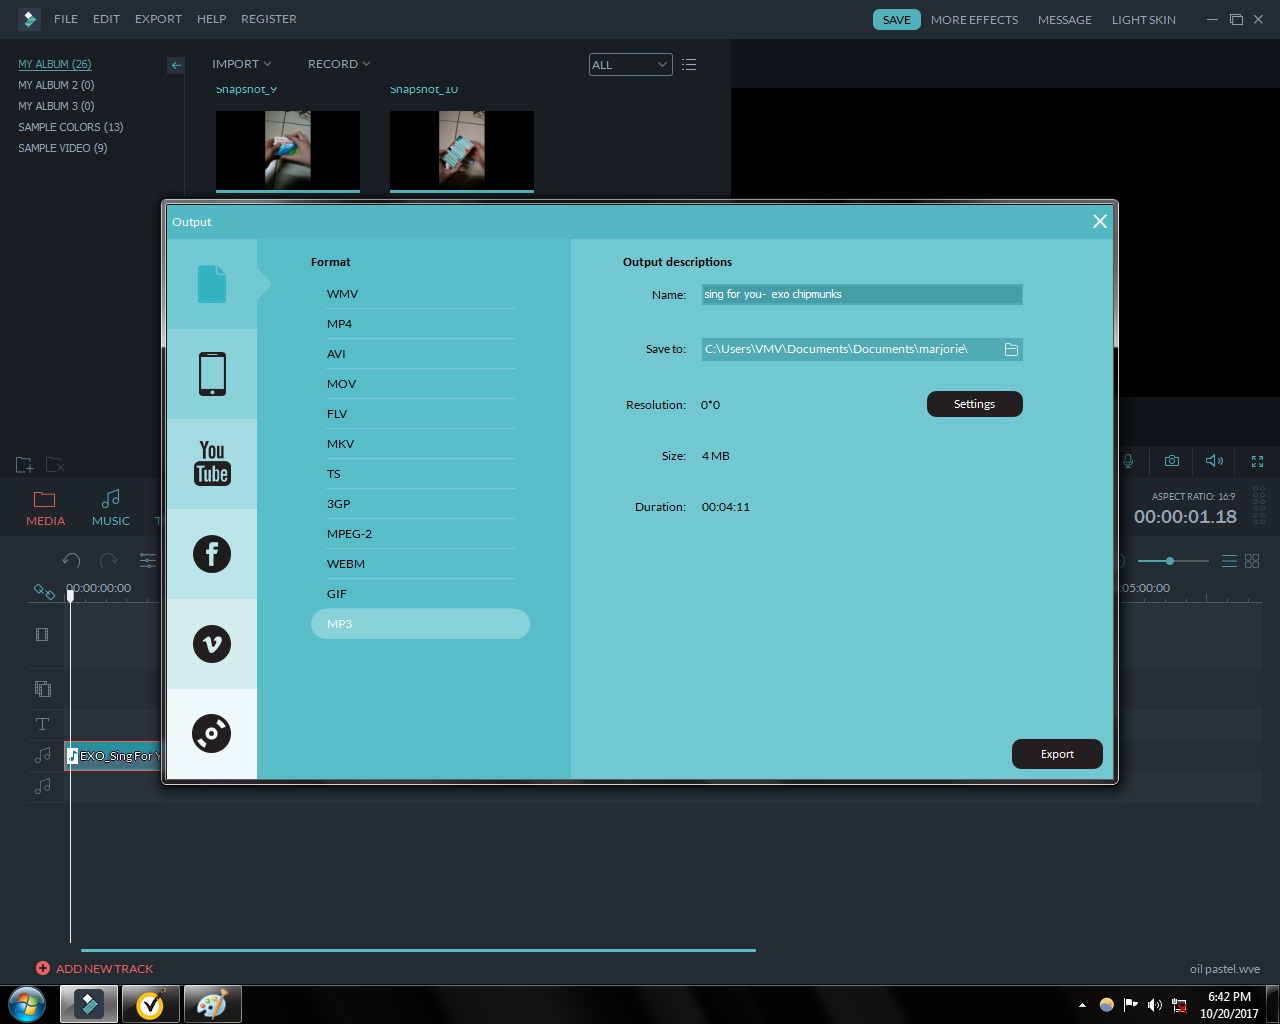The image size is (1280, 1024).
Task: Adjust the timeline zoom slider
Action: pos(1170,561)
